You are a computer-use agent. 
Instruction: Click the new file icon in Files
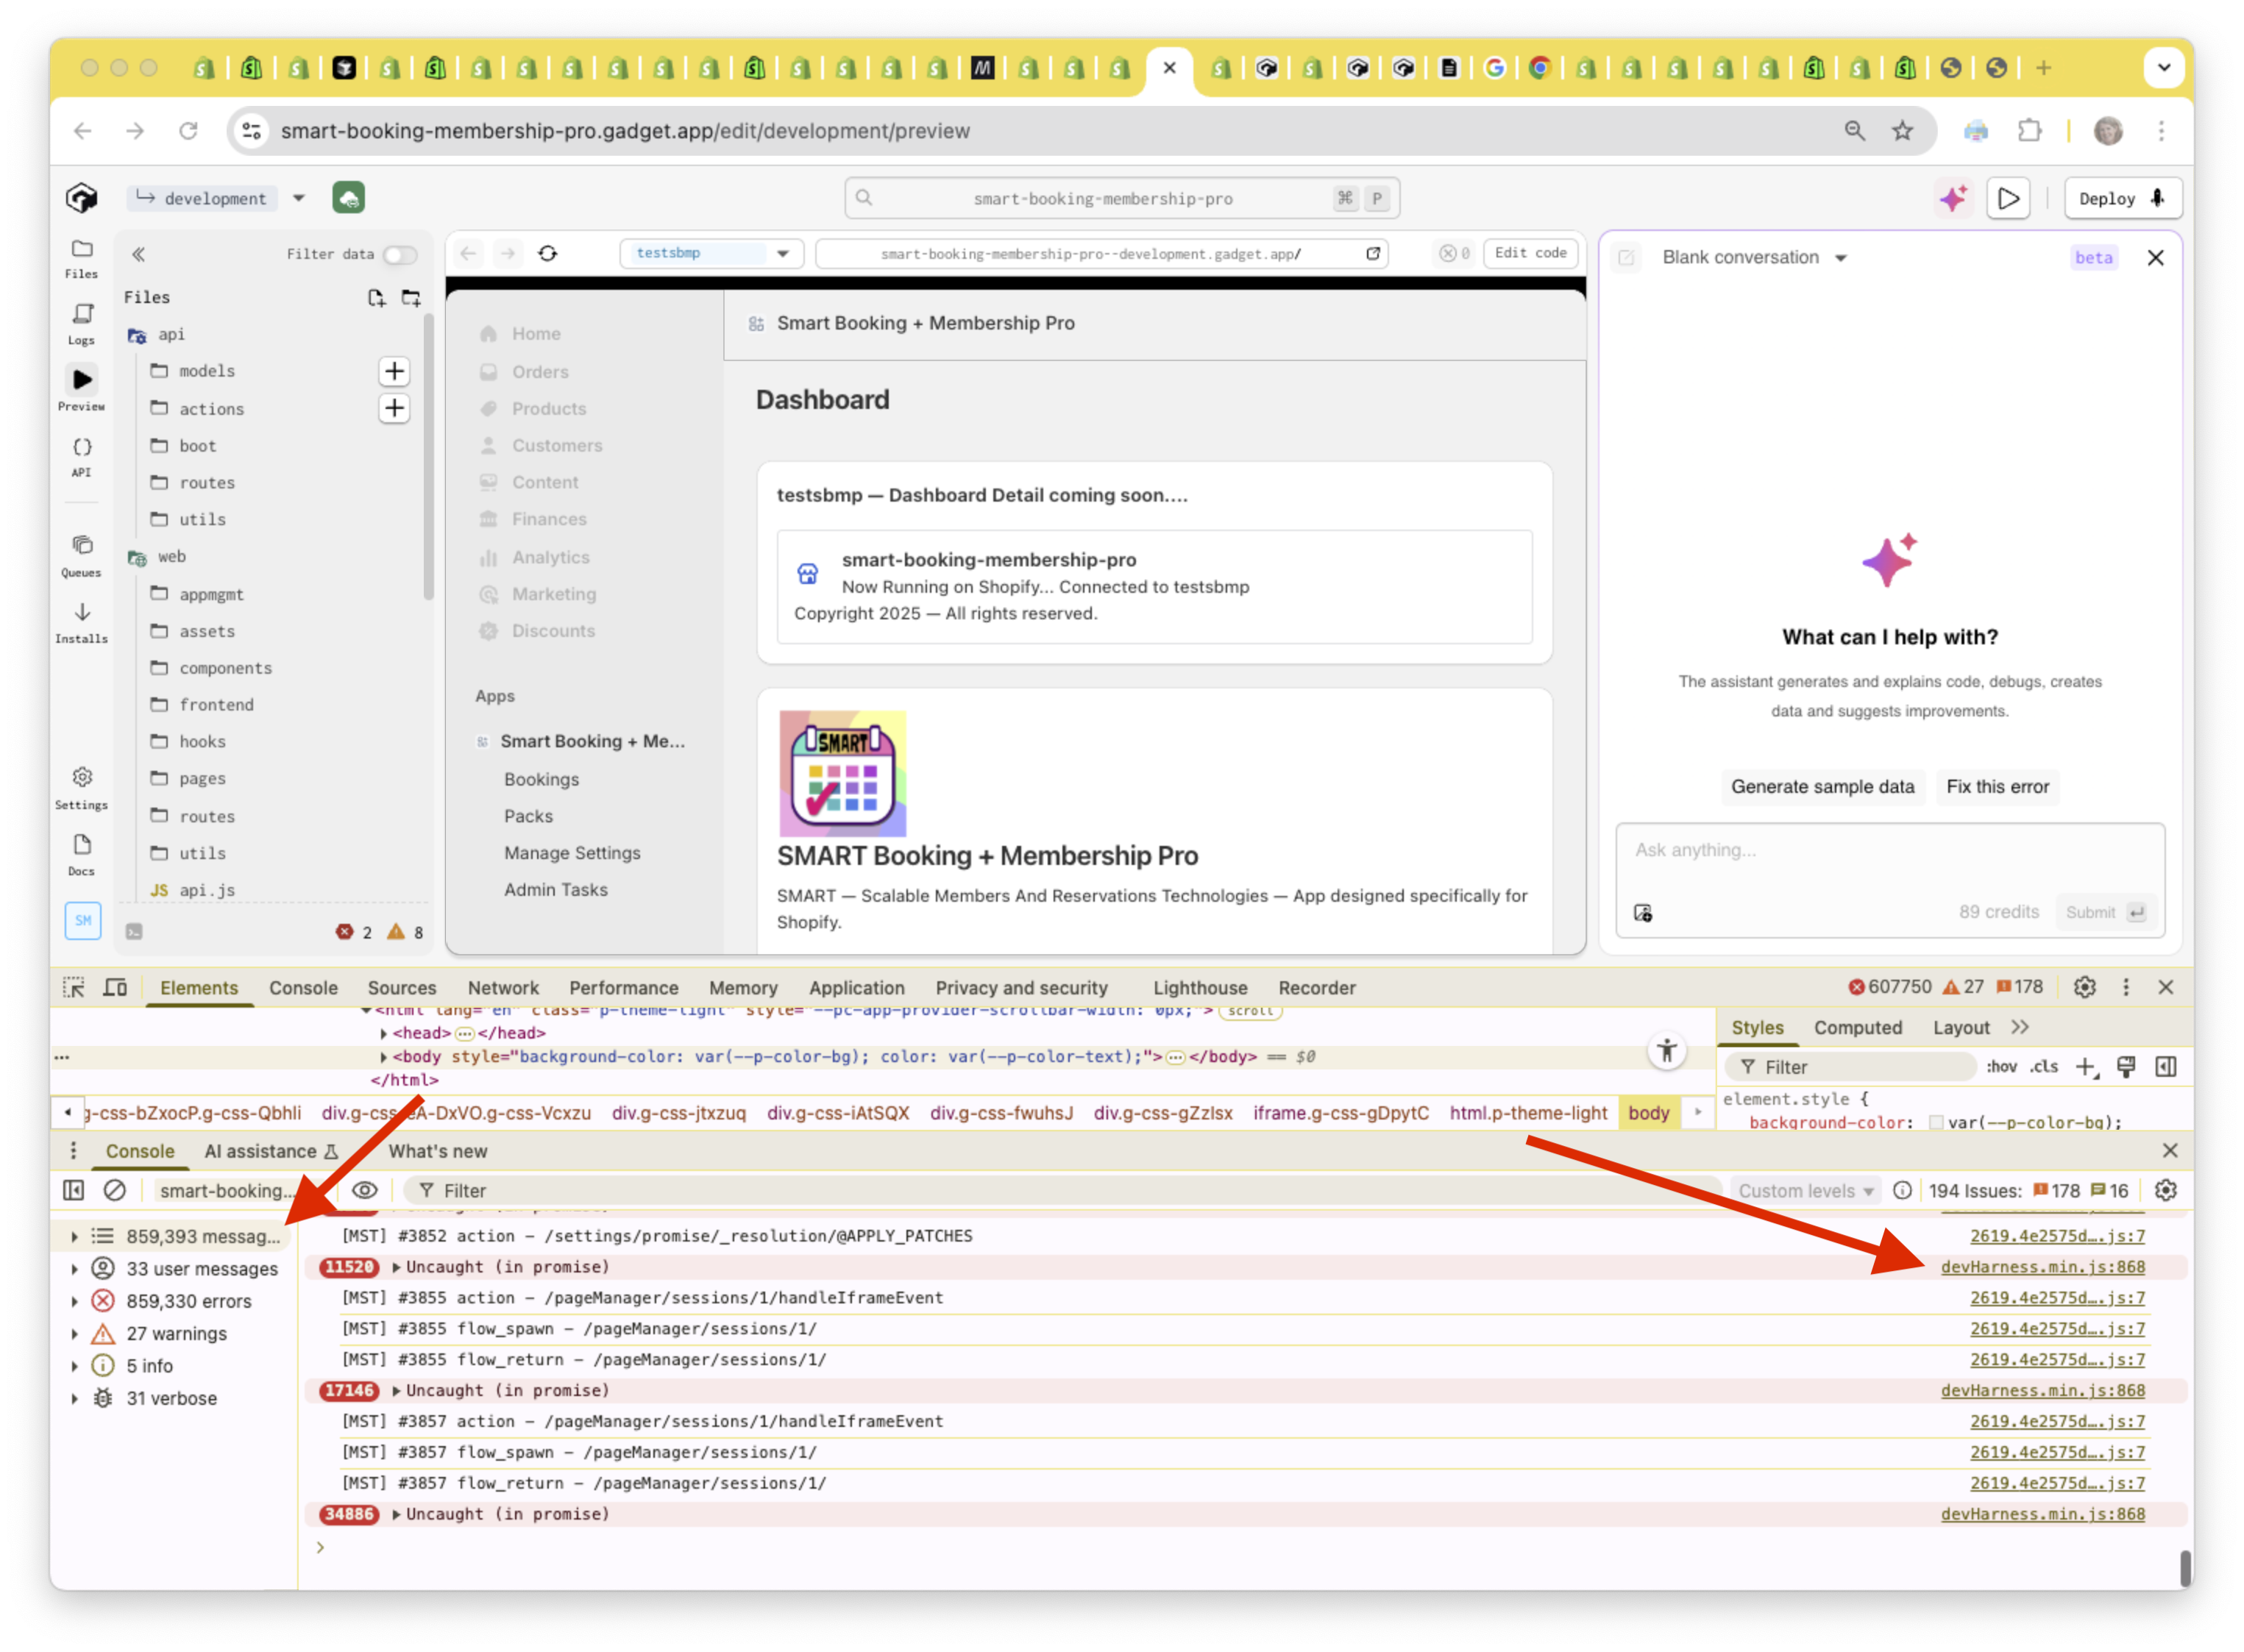point(376,298)
